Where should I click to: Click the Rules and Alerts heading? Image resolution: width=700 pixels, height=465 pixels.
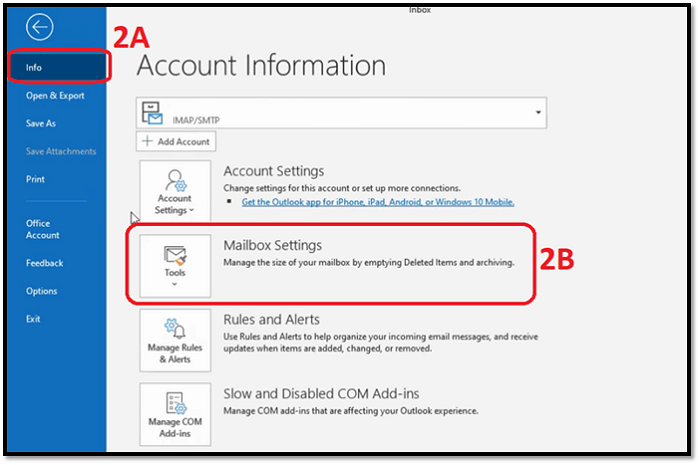[271, 320]
